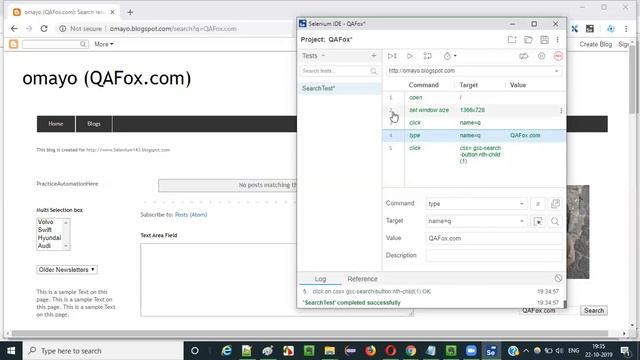Go back in Chrome browser
The image size is (640, 360).
pos(14,29)
